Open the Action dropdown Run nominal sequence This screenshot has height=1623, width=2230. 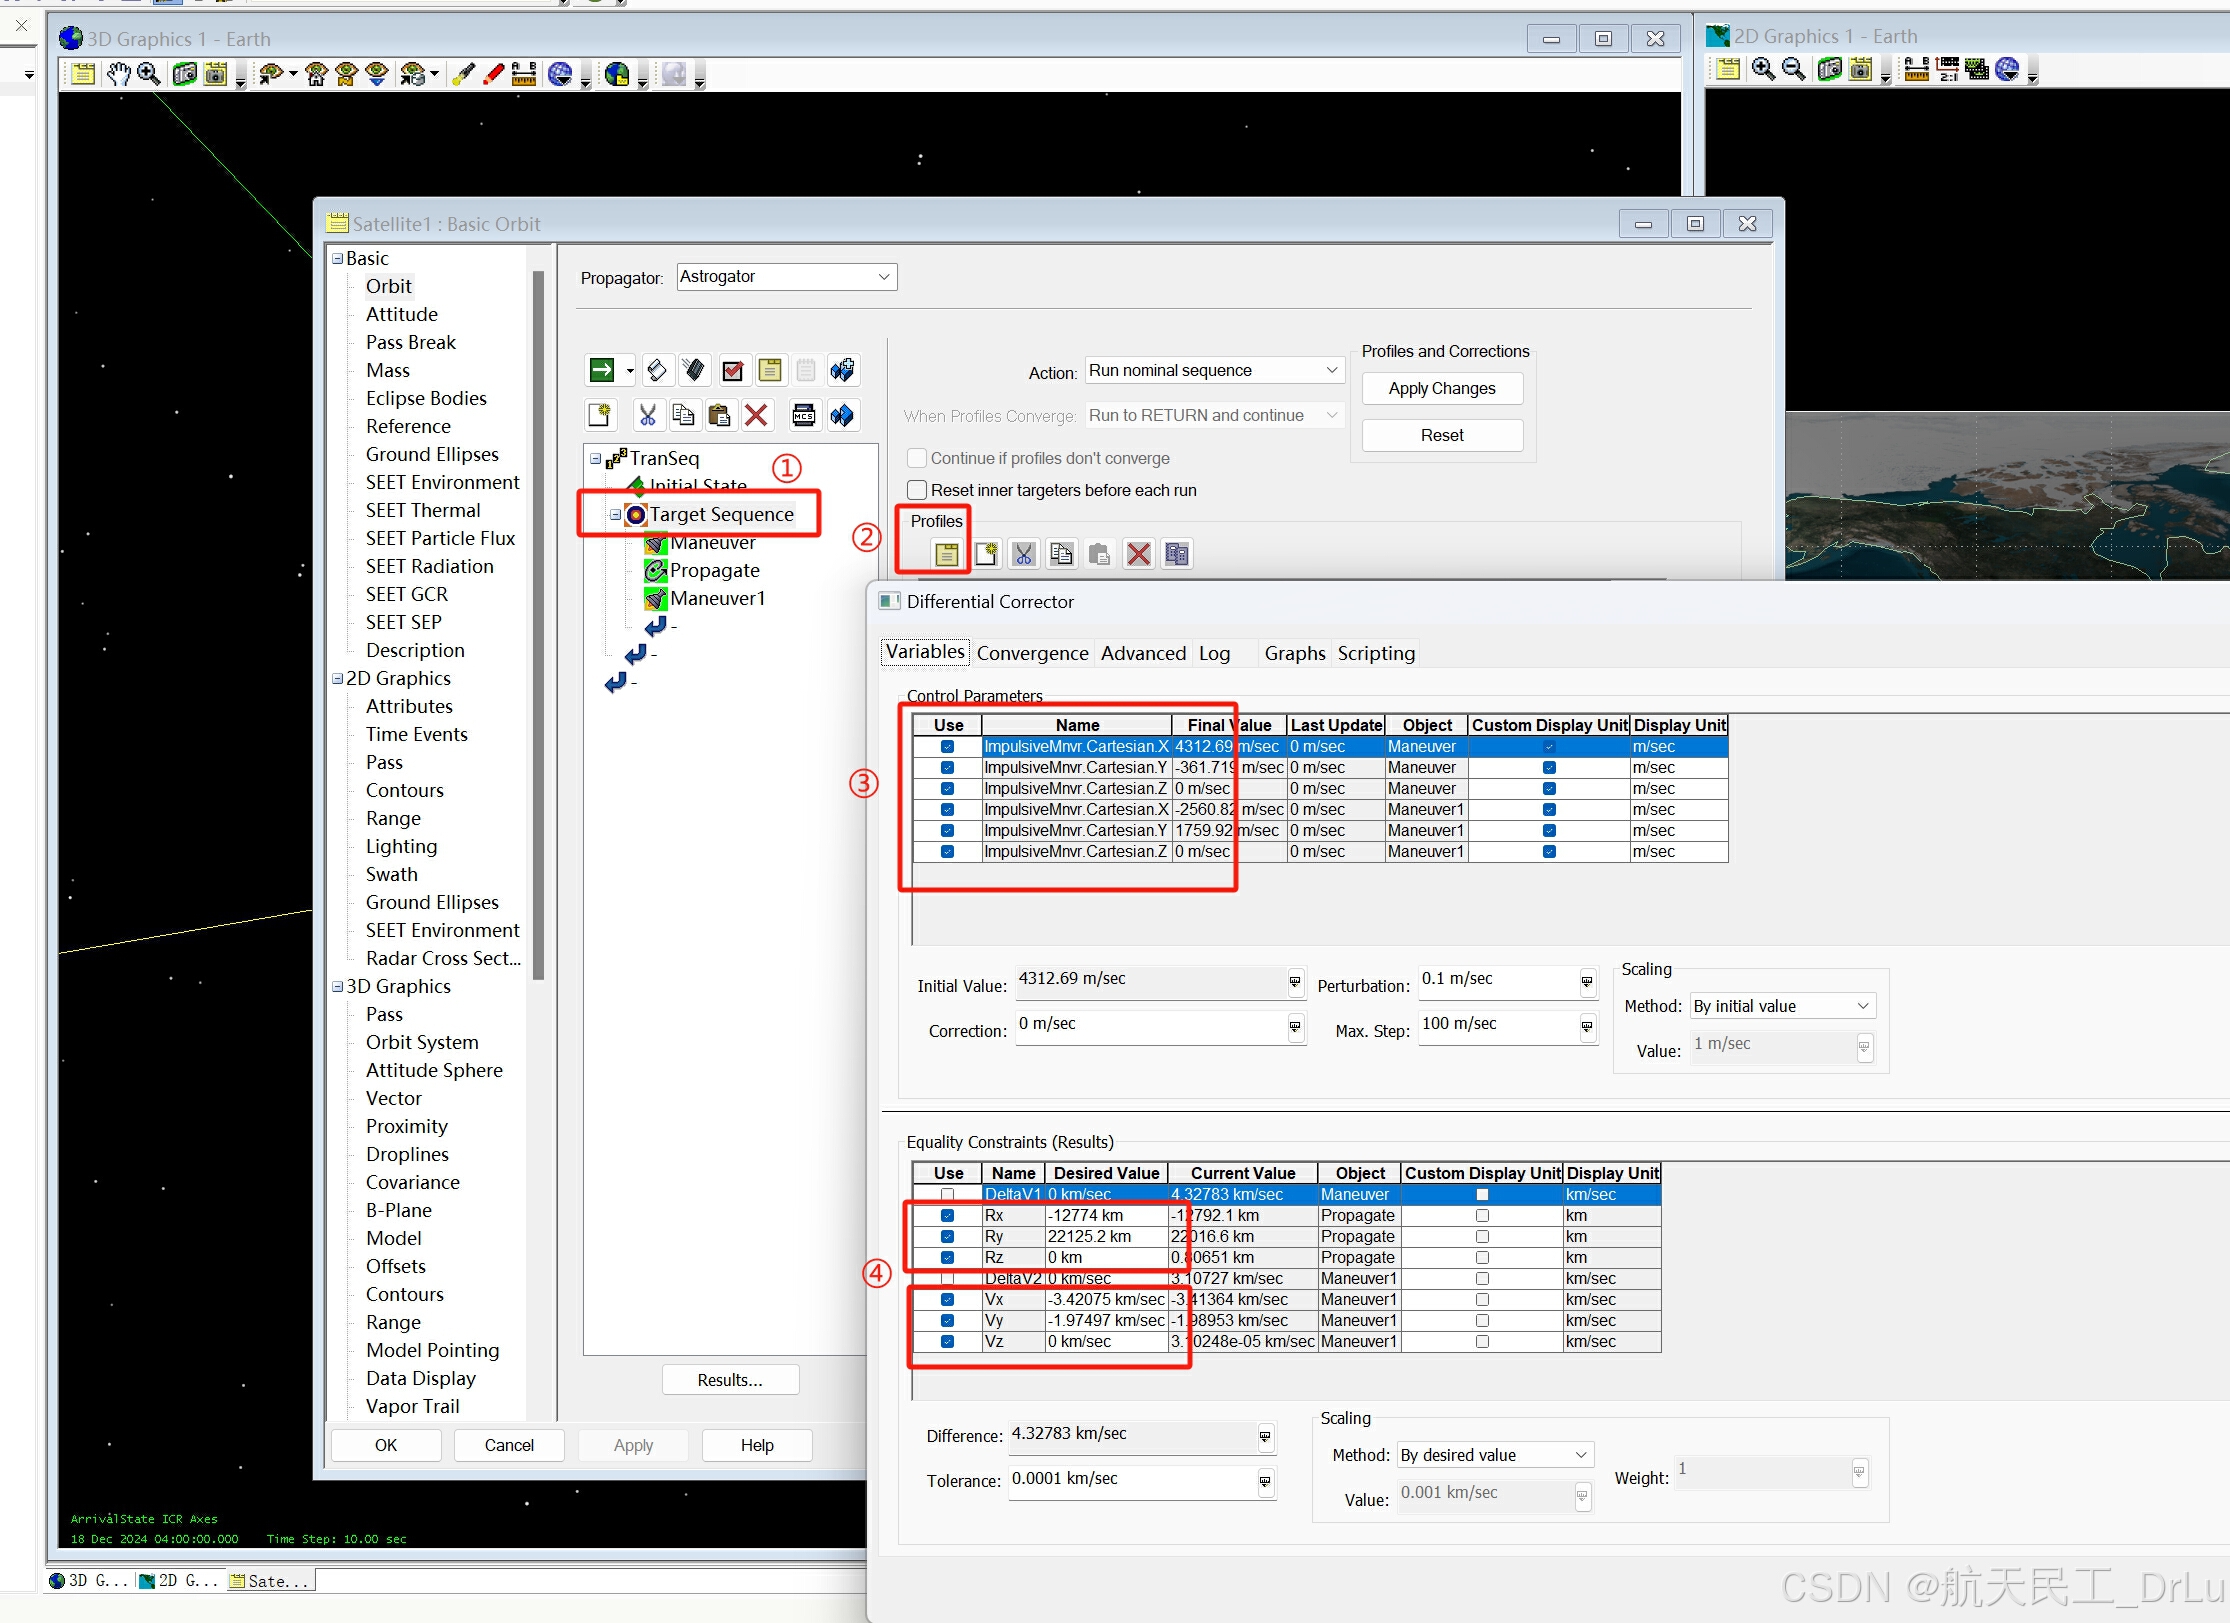tap(1213, 371)
